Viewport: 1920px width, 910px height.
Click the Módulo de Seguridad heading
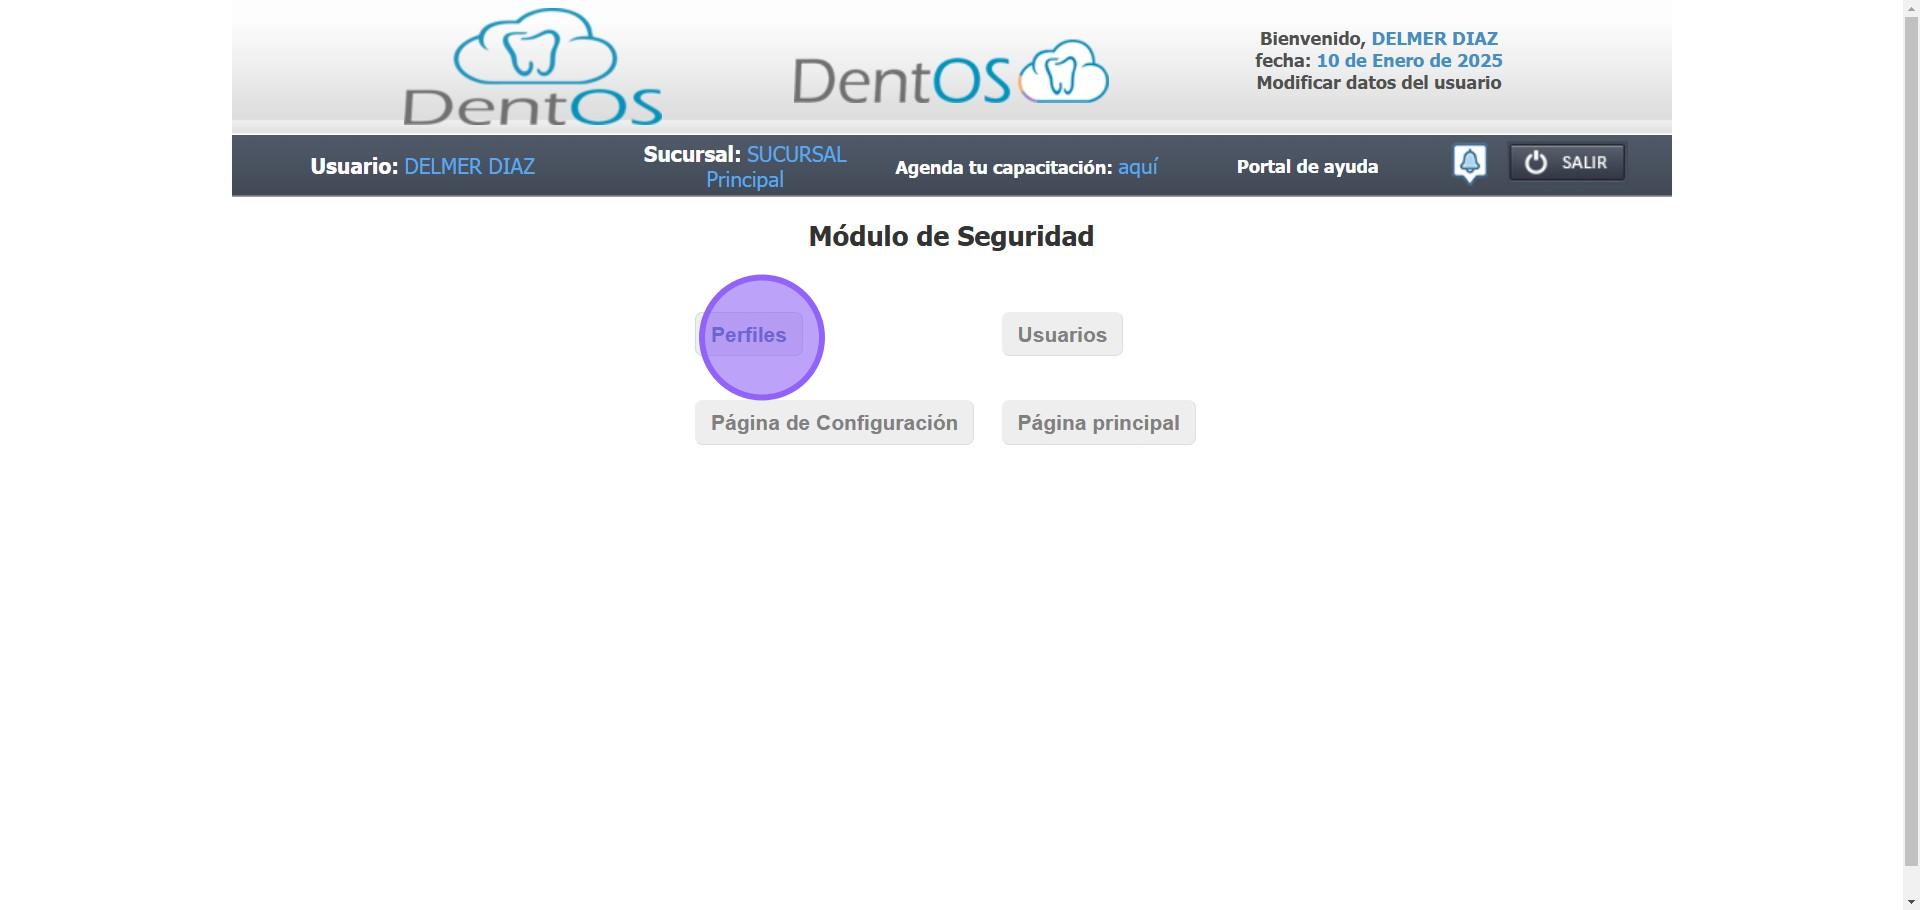[951, 237]
